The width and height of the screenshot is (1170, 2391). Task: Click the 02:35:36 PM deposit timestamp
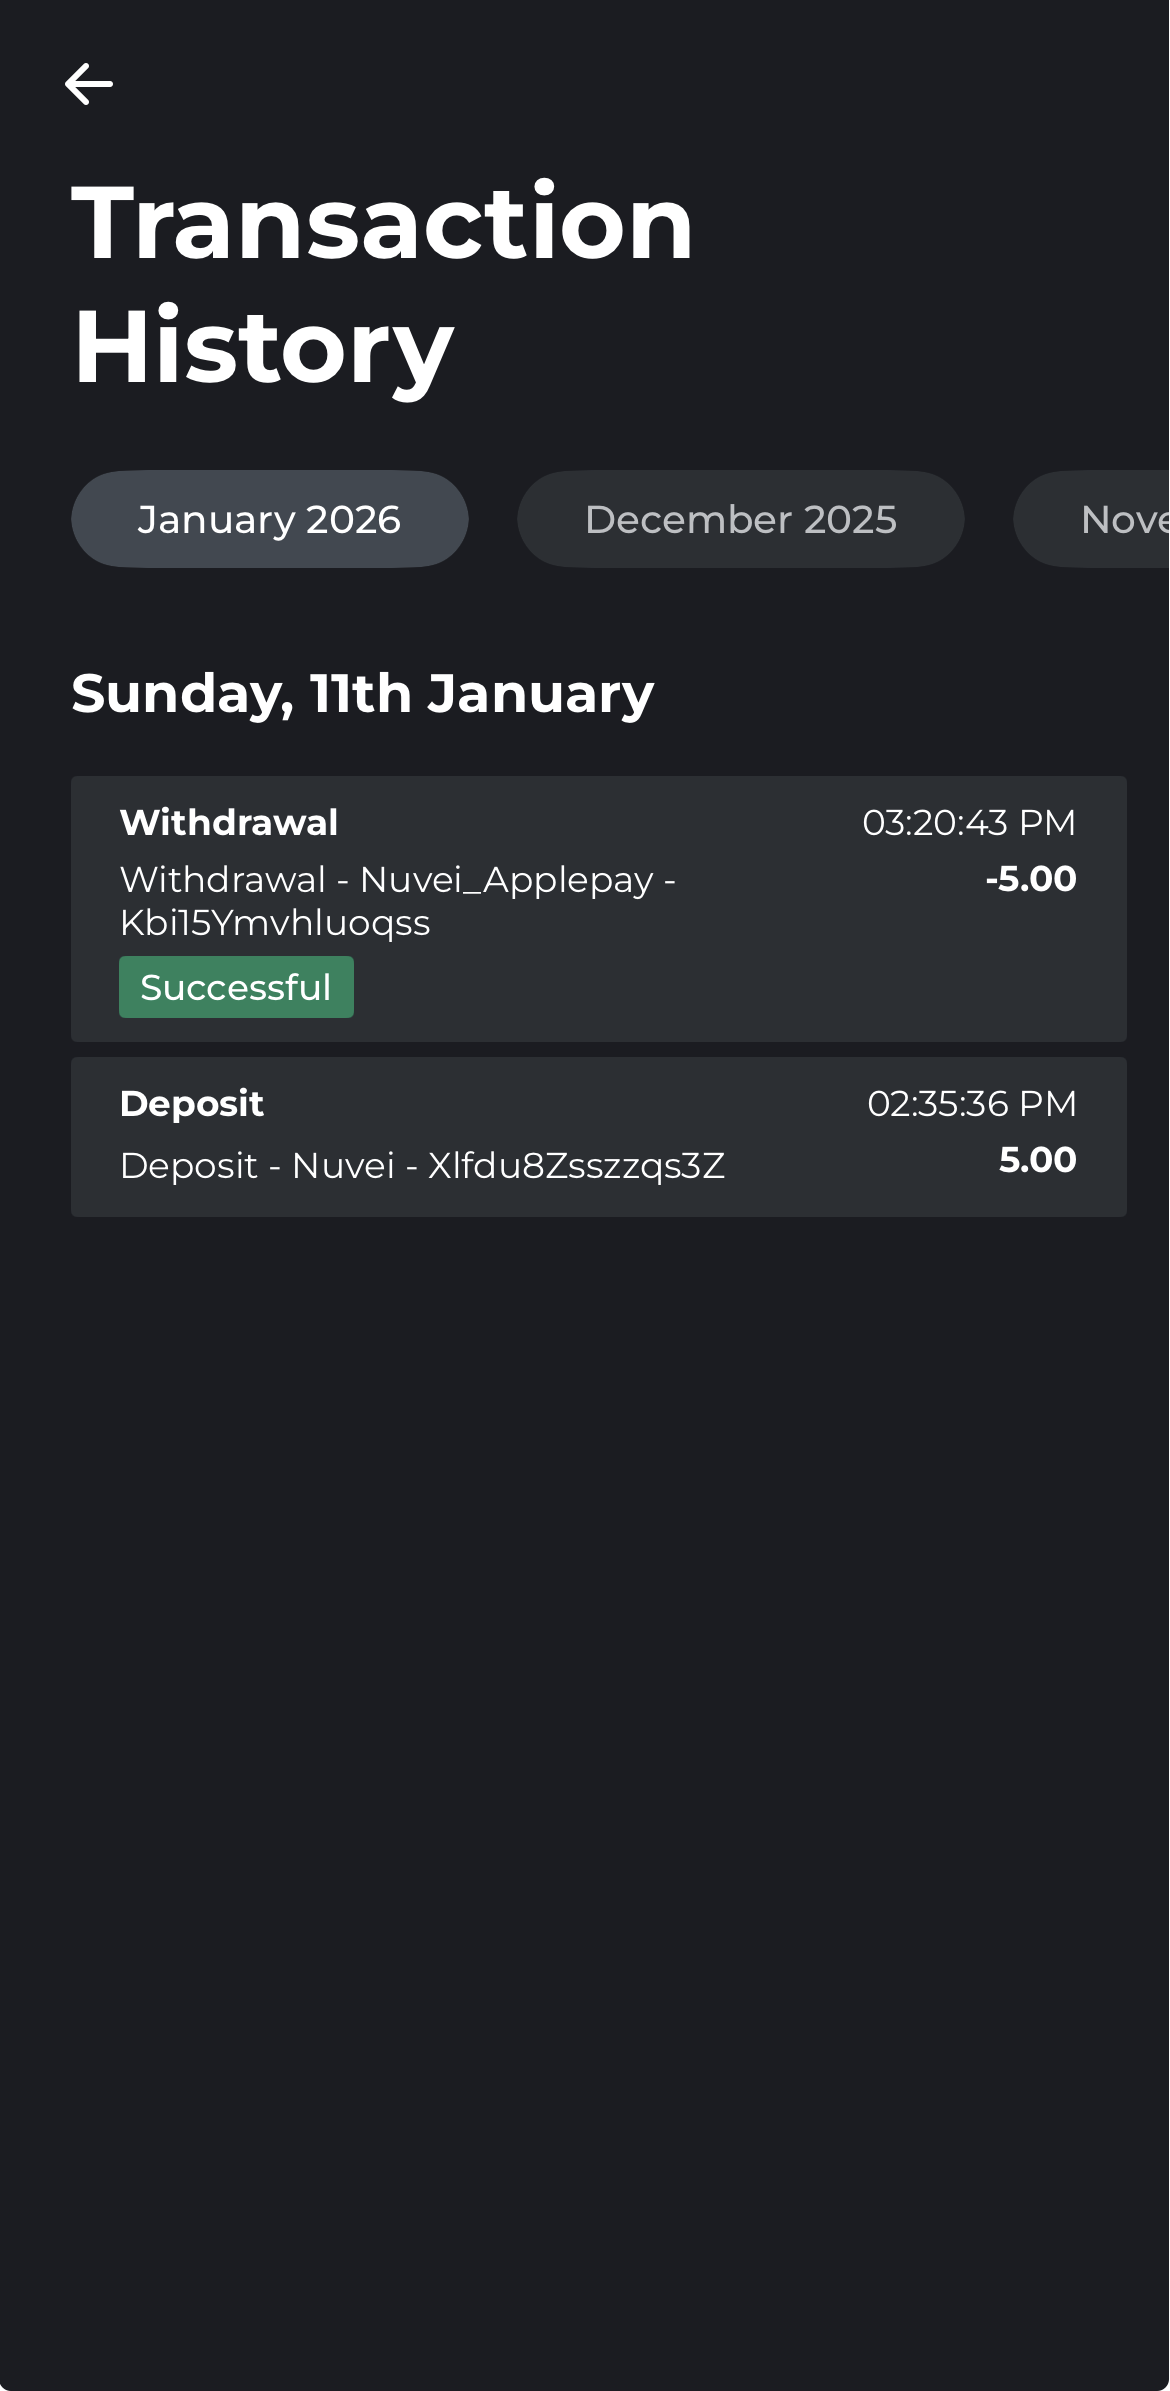(971, 1103)
